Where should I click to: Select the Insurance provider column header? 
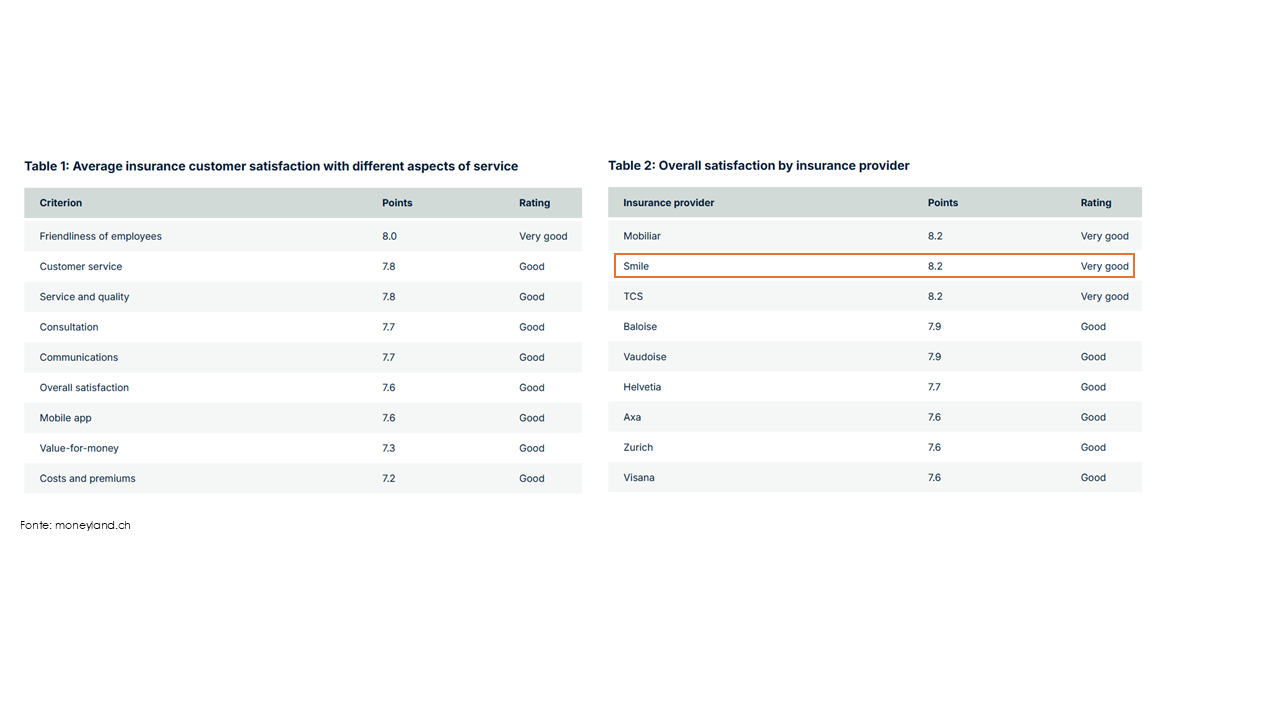click(x=668, y=203)
